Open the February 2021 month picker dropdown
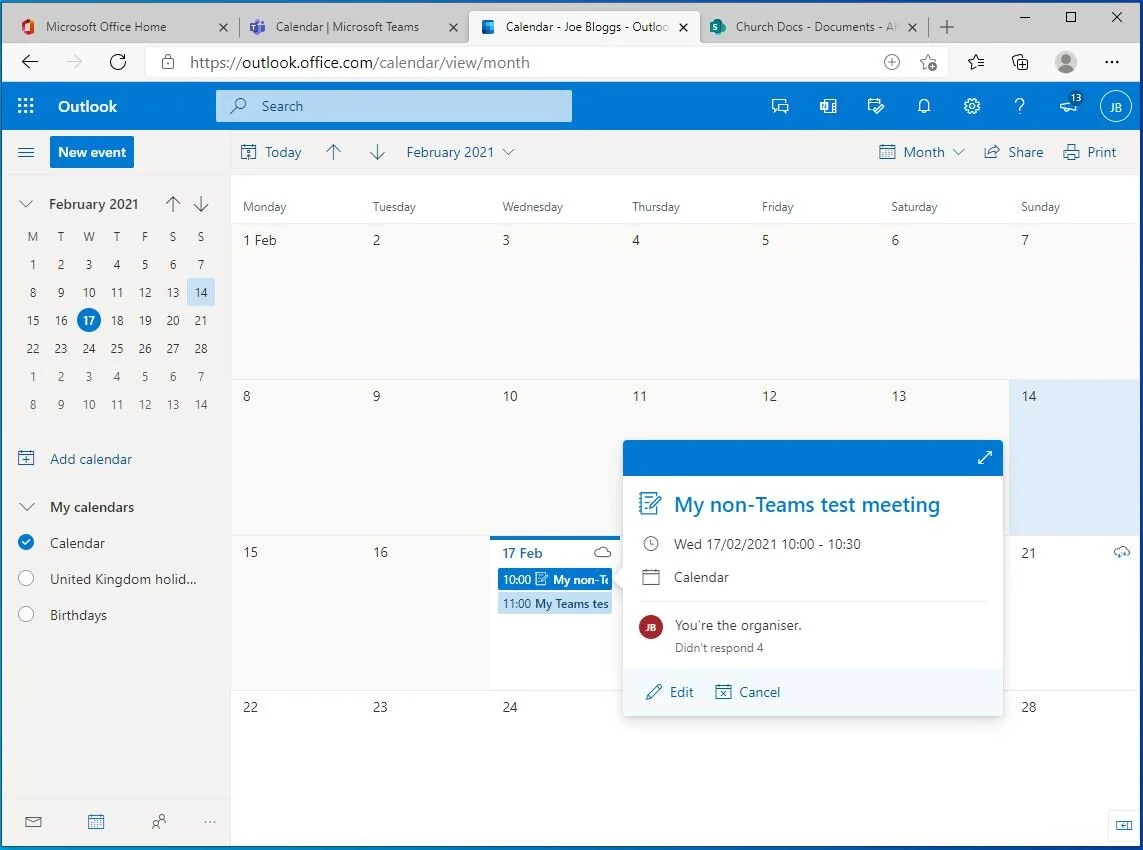This screenshot has height=850, width=1143. pyautogui.click(x=460, y=152)
